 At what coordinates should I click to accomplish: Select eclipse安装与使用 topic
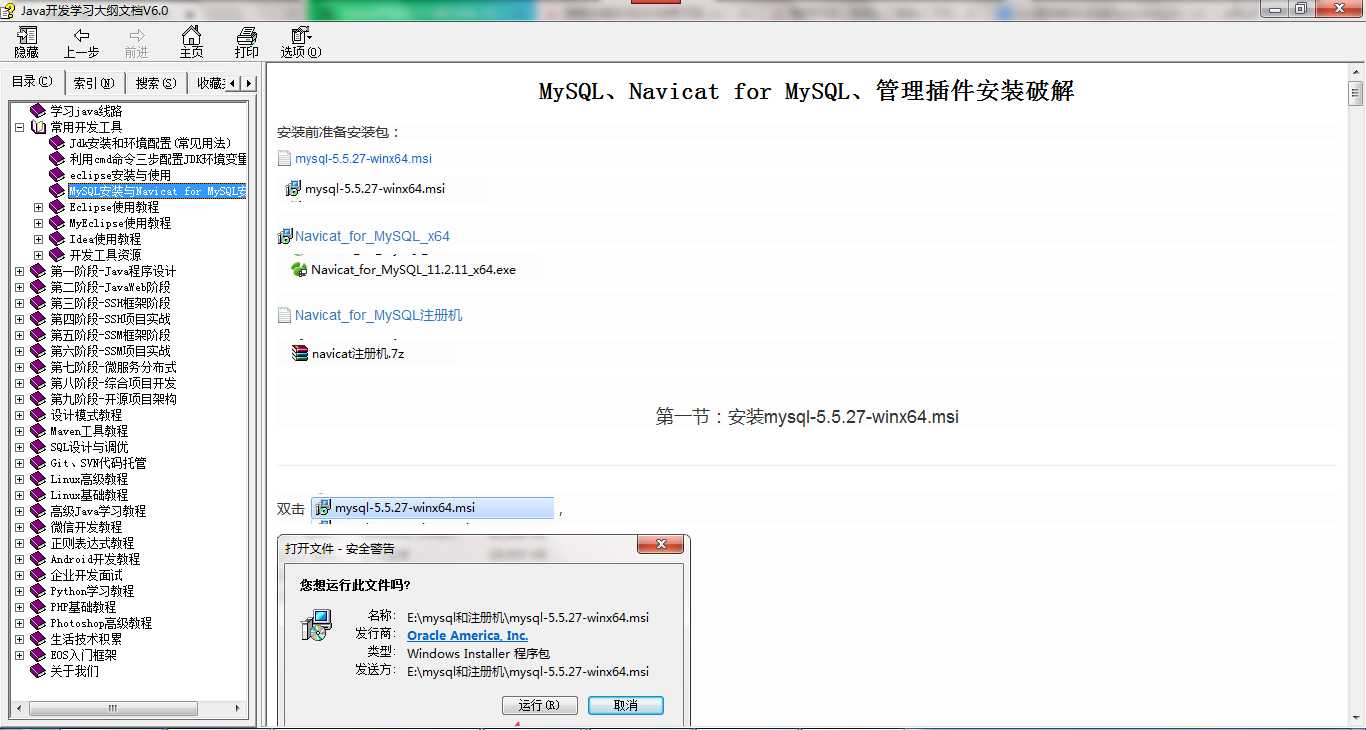pyautogui.click(x=120, y=175)
